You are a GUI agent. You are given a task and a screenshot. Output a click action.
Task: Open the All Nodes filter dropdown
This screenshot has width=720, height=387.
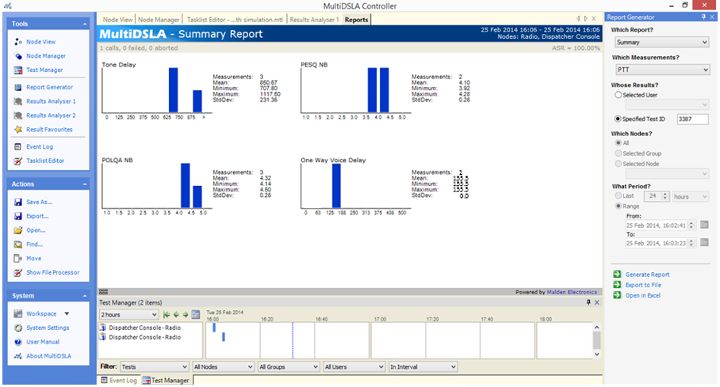[223, 367]
